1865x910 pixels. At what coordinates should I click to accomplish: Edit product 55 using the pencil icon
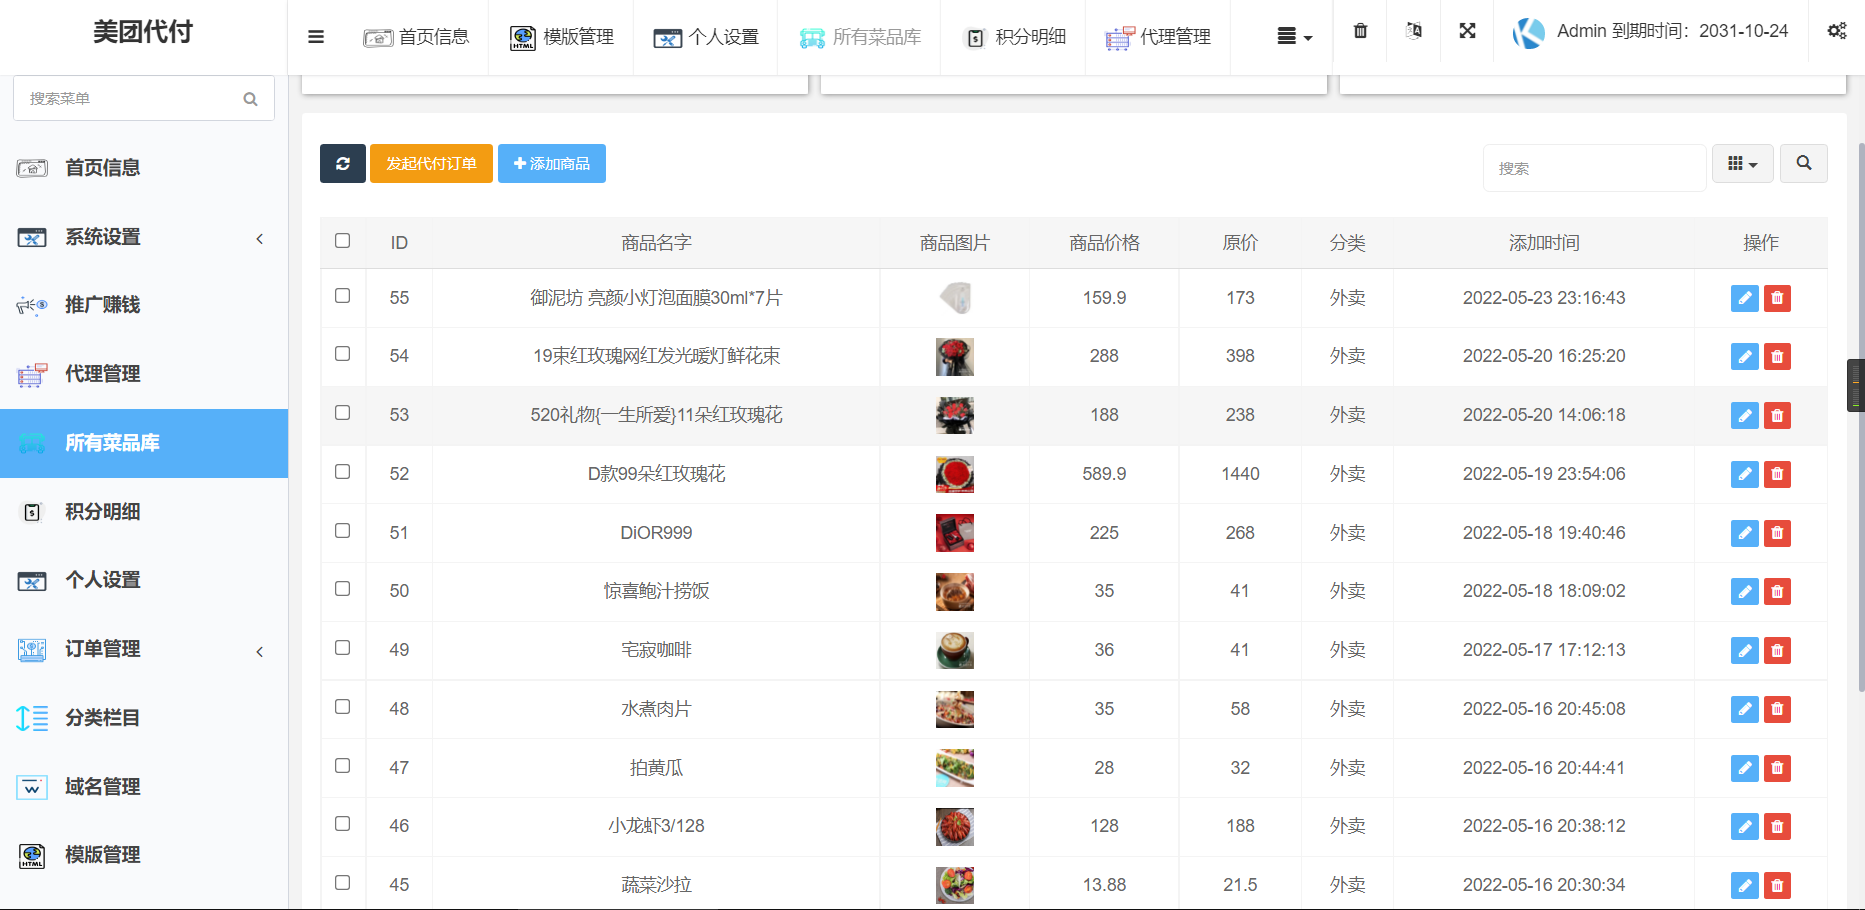click(1744, 298)
